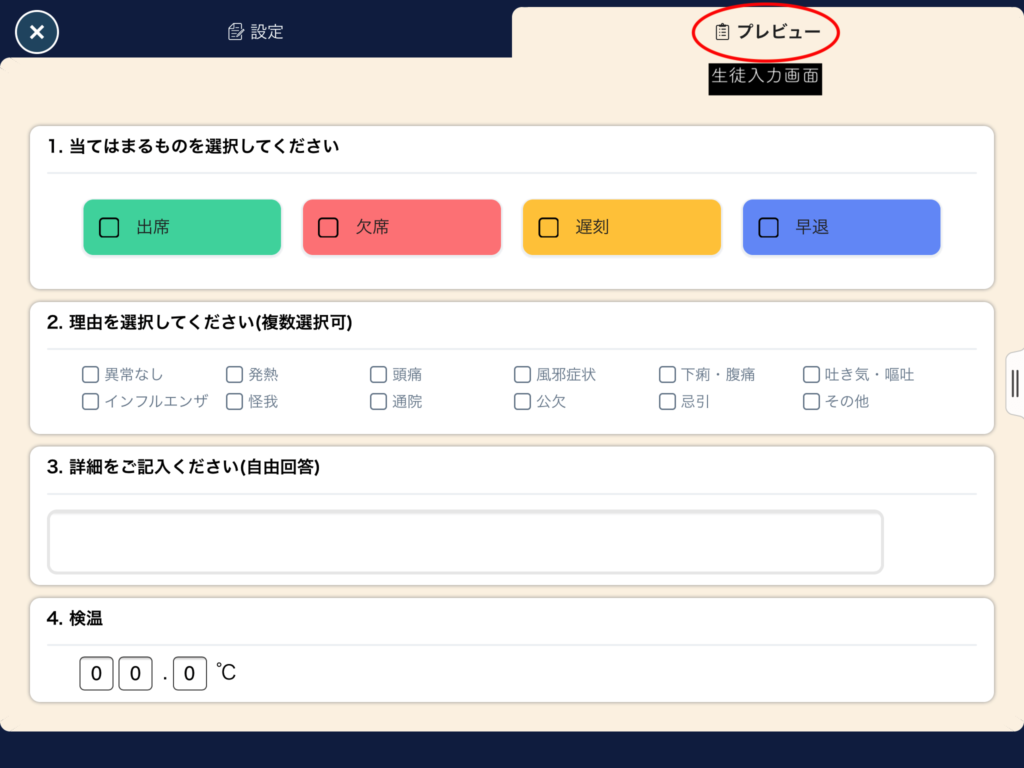Tick the 怪我 reason checkbox

point(234,401)
